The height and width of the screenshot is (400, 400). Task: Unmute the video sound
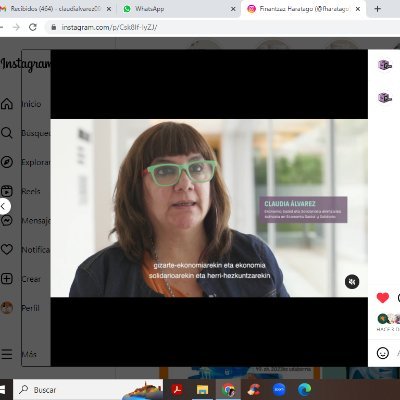pos(352,282)
